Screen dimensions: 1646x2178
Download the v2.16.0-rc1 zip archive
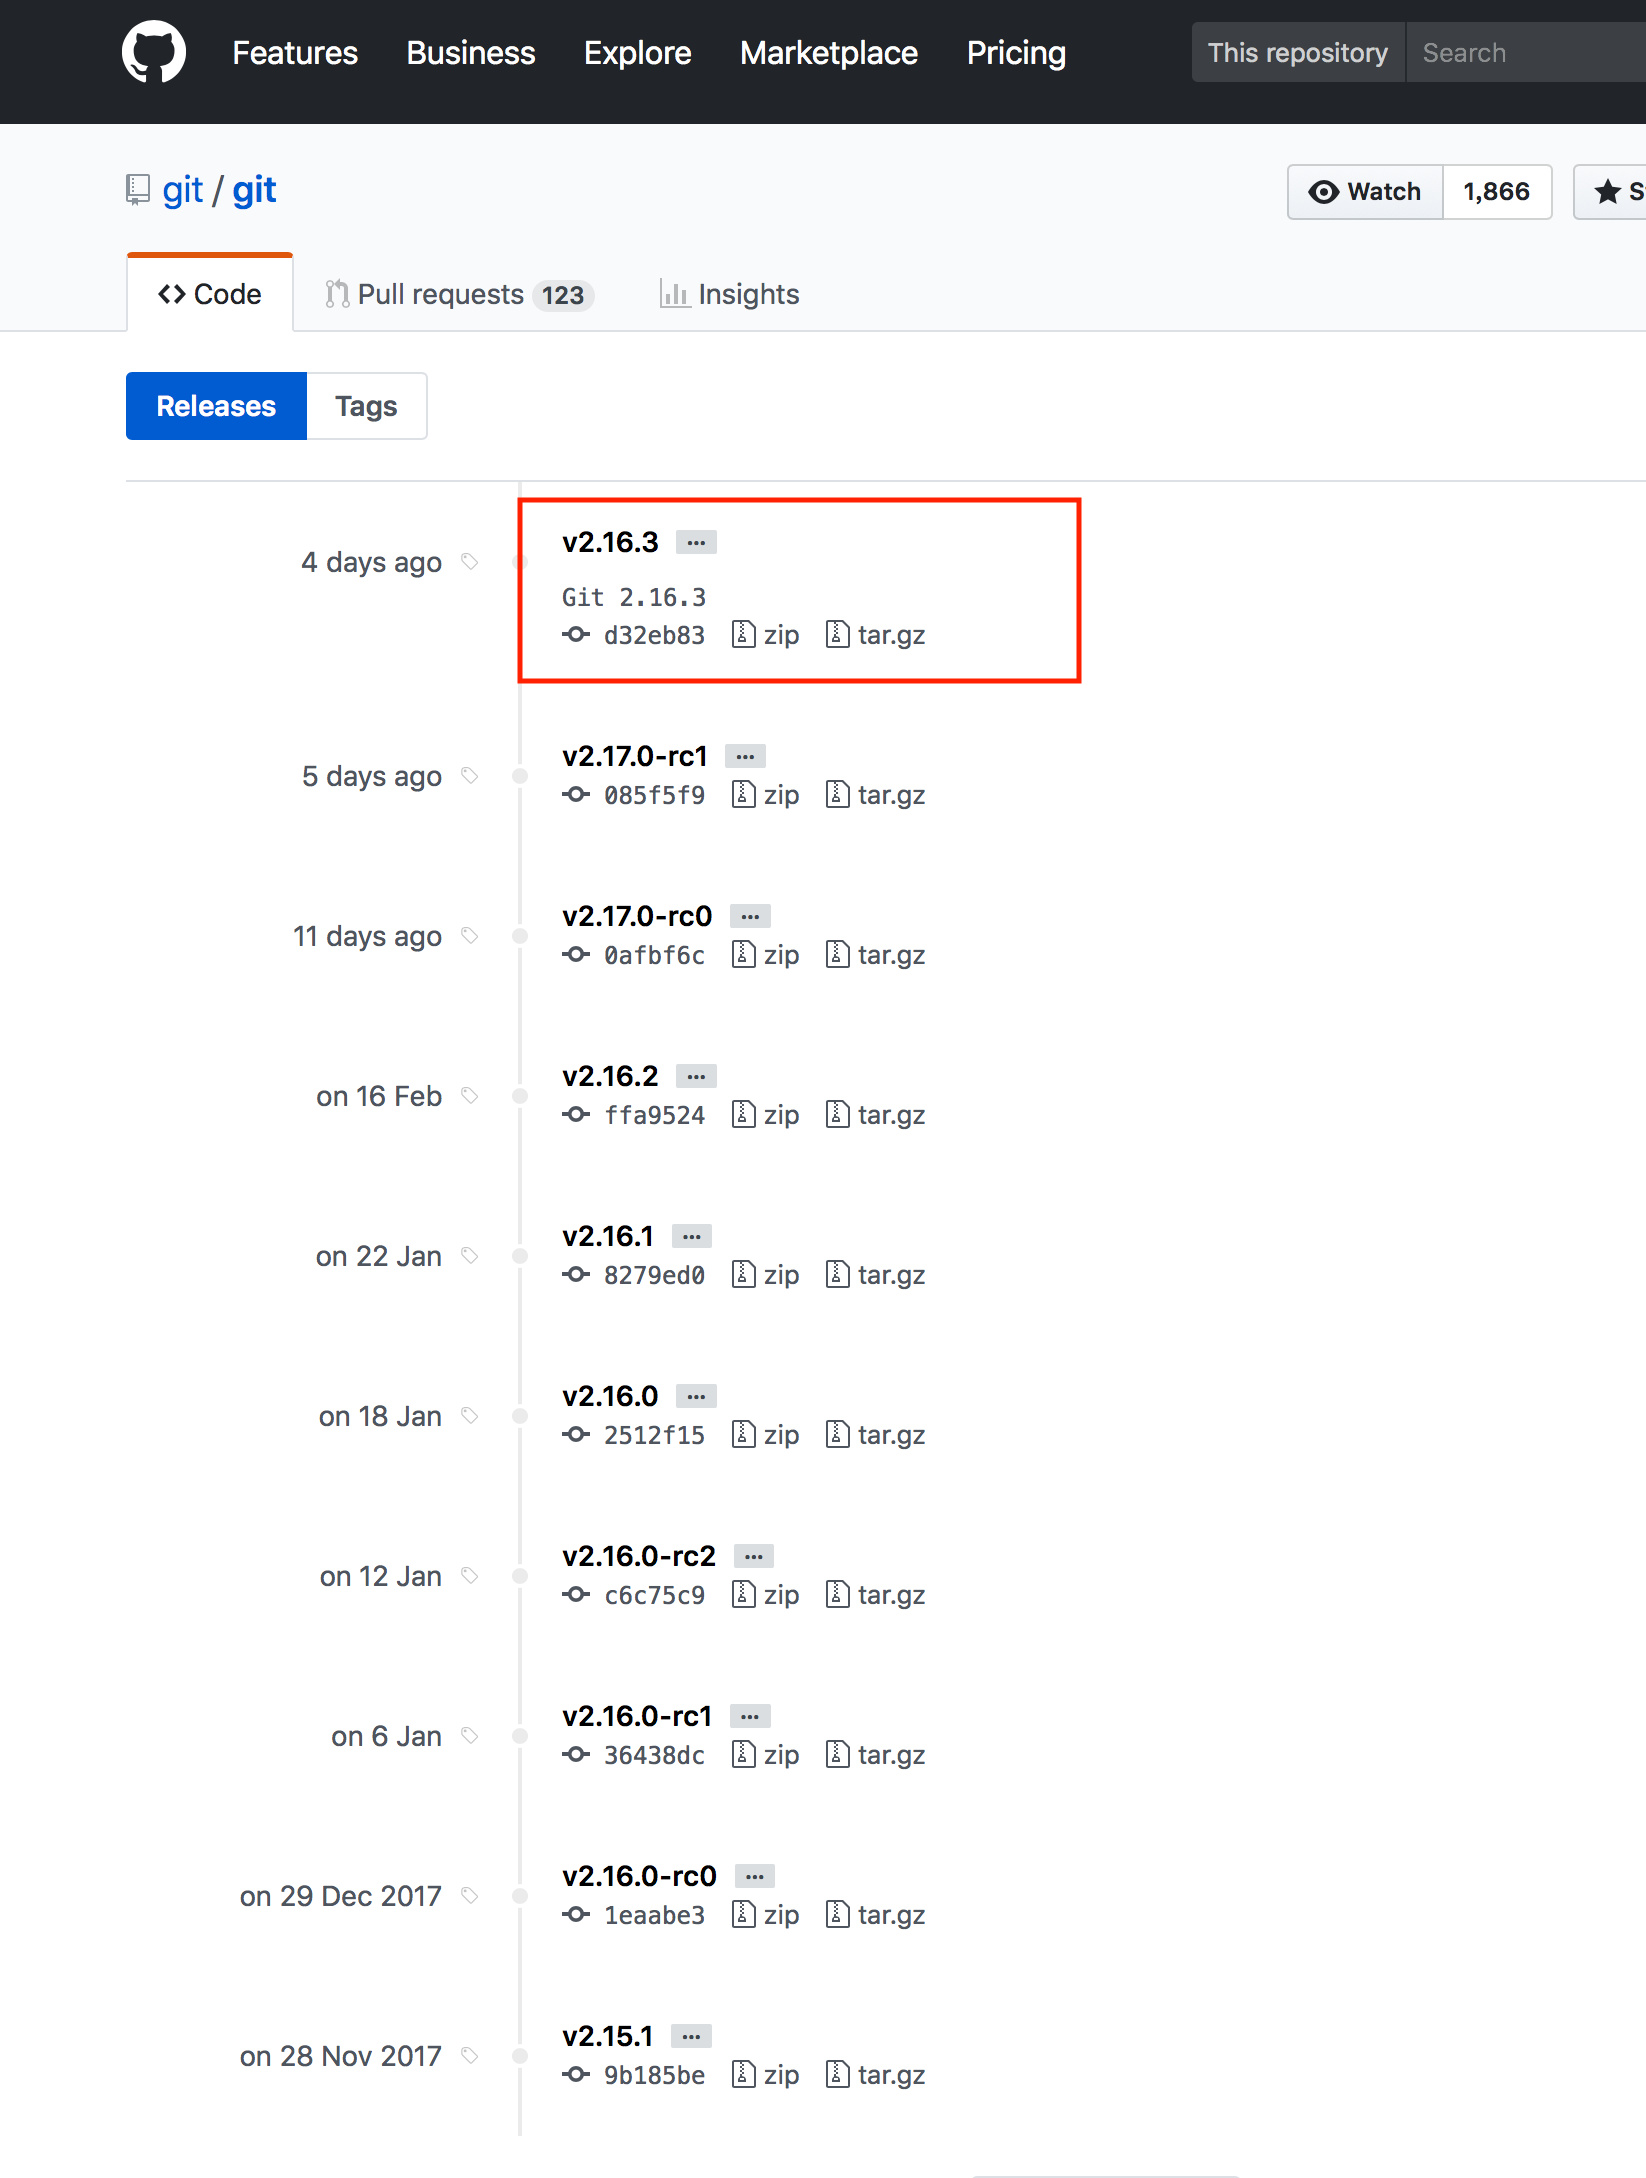pyautogui.click(x=766, y=1755)
